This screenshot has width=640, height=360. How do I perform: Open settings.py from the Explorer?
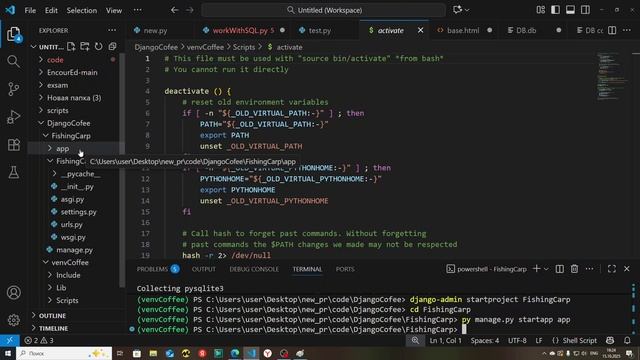pyautogui.click(x=78, y=211)
